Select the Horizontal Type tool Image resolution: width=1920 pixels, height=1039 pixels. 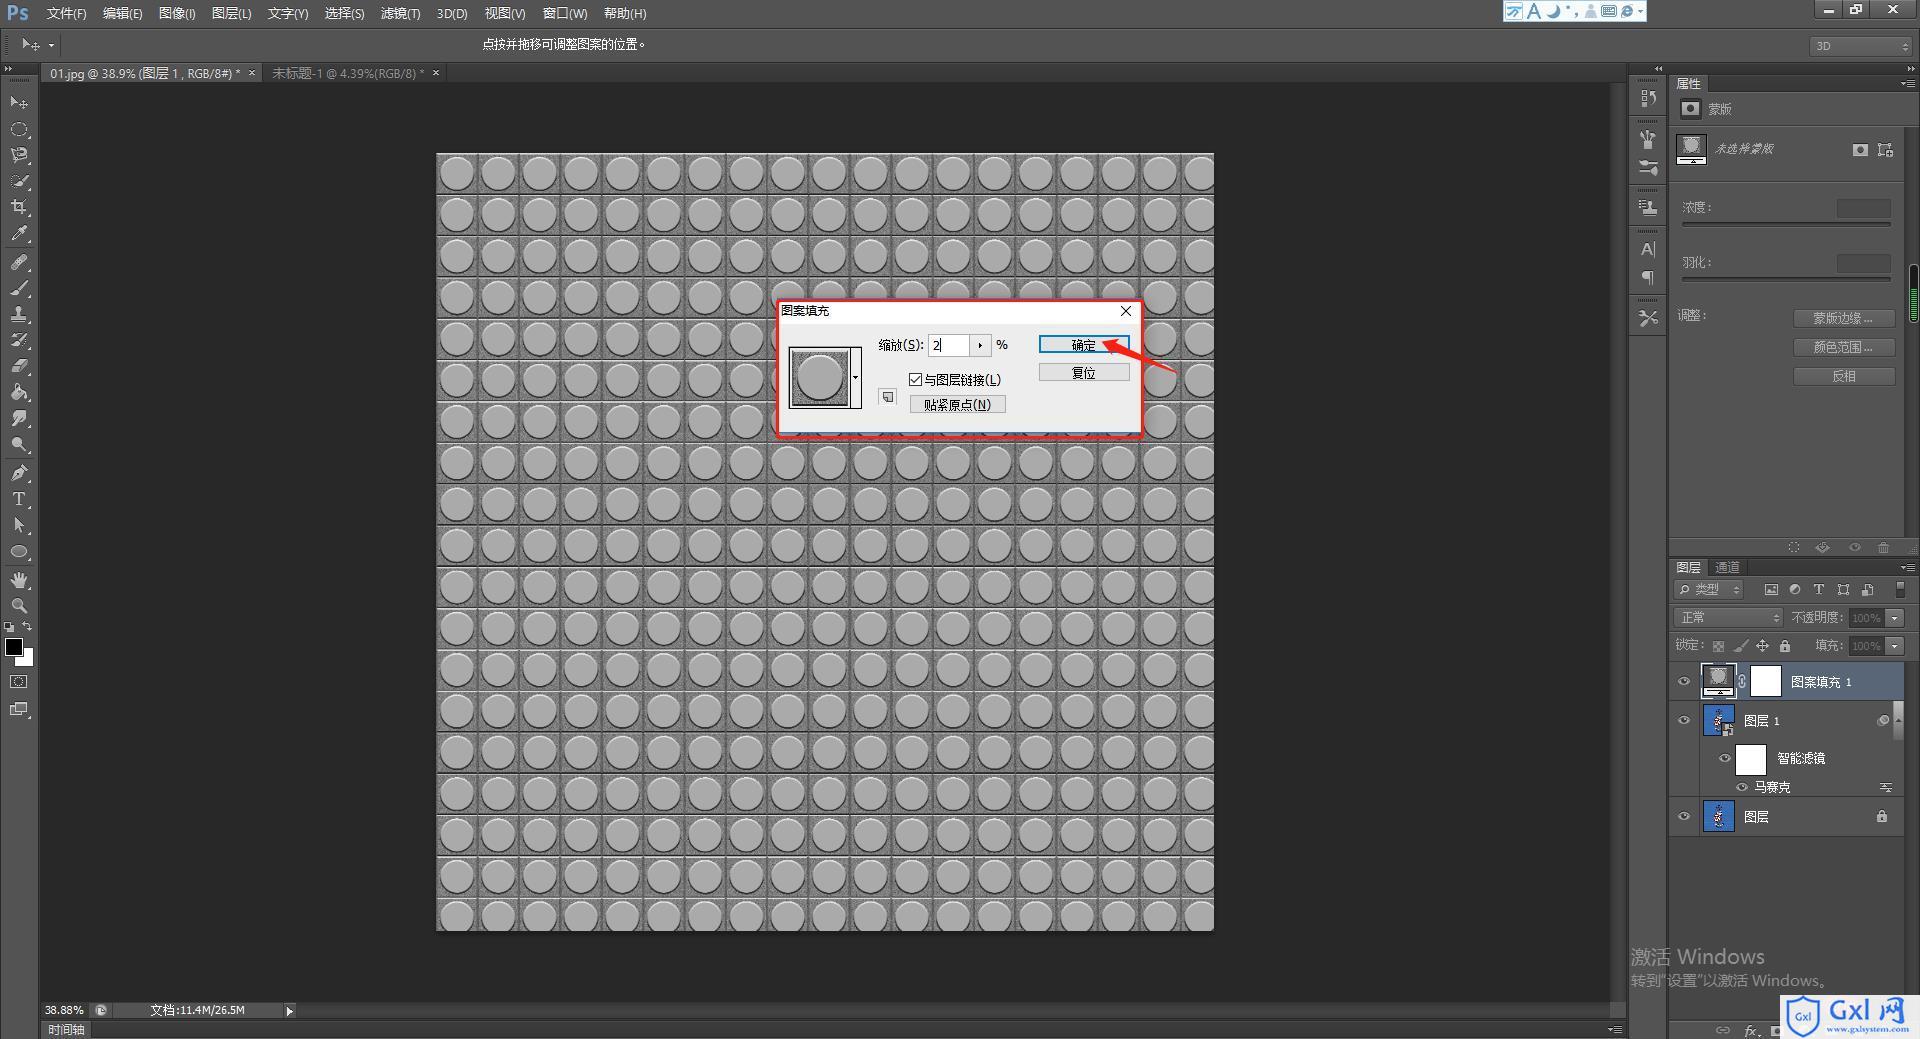point(19,499)
